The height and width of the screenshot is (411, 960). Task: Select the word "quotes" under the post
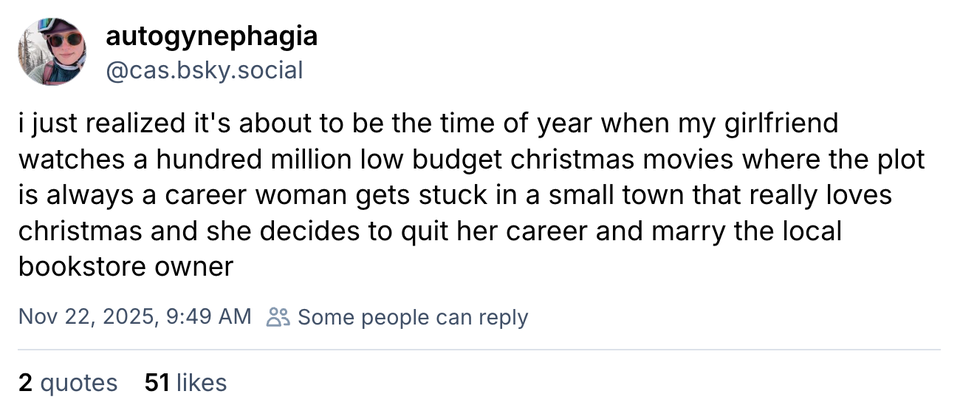click(79, 382)
